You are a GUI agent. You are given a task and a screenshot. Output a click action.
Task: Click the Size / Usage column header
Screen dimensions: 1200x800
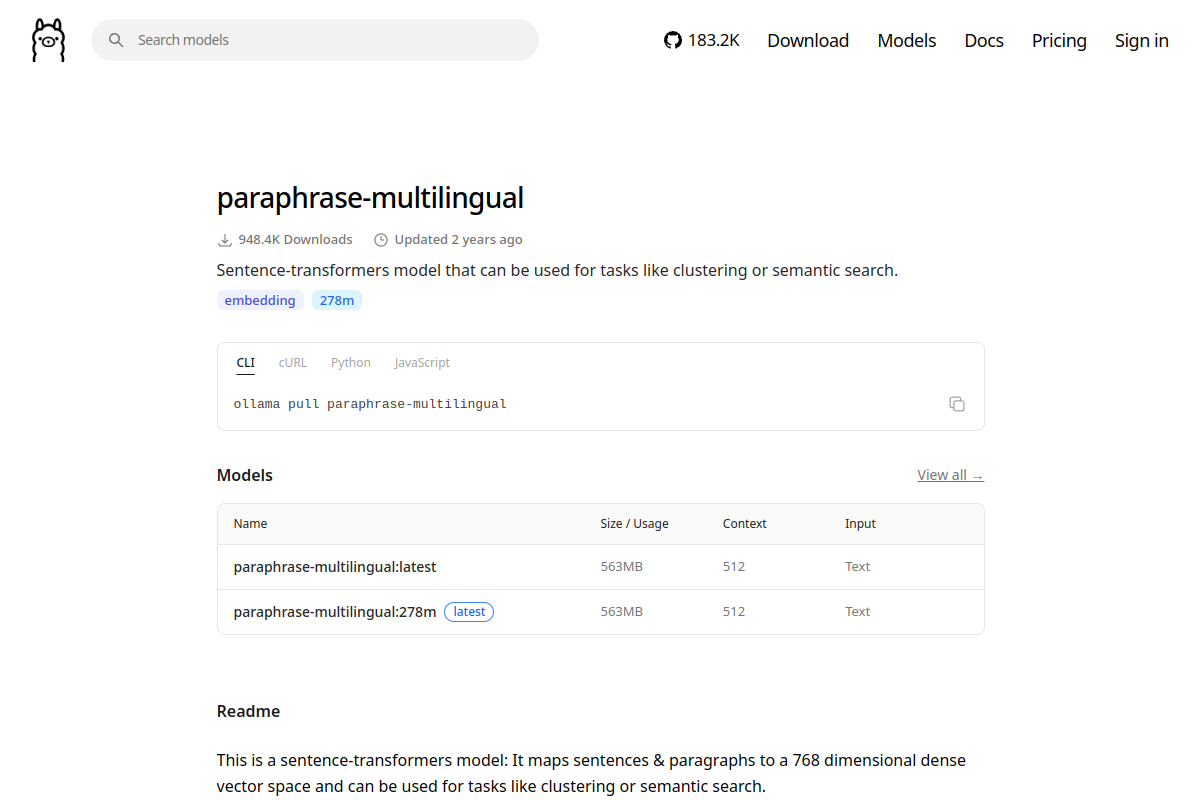(x=634, y=524)
